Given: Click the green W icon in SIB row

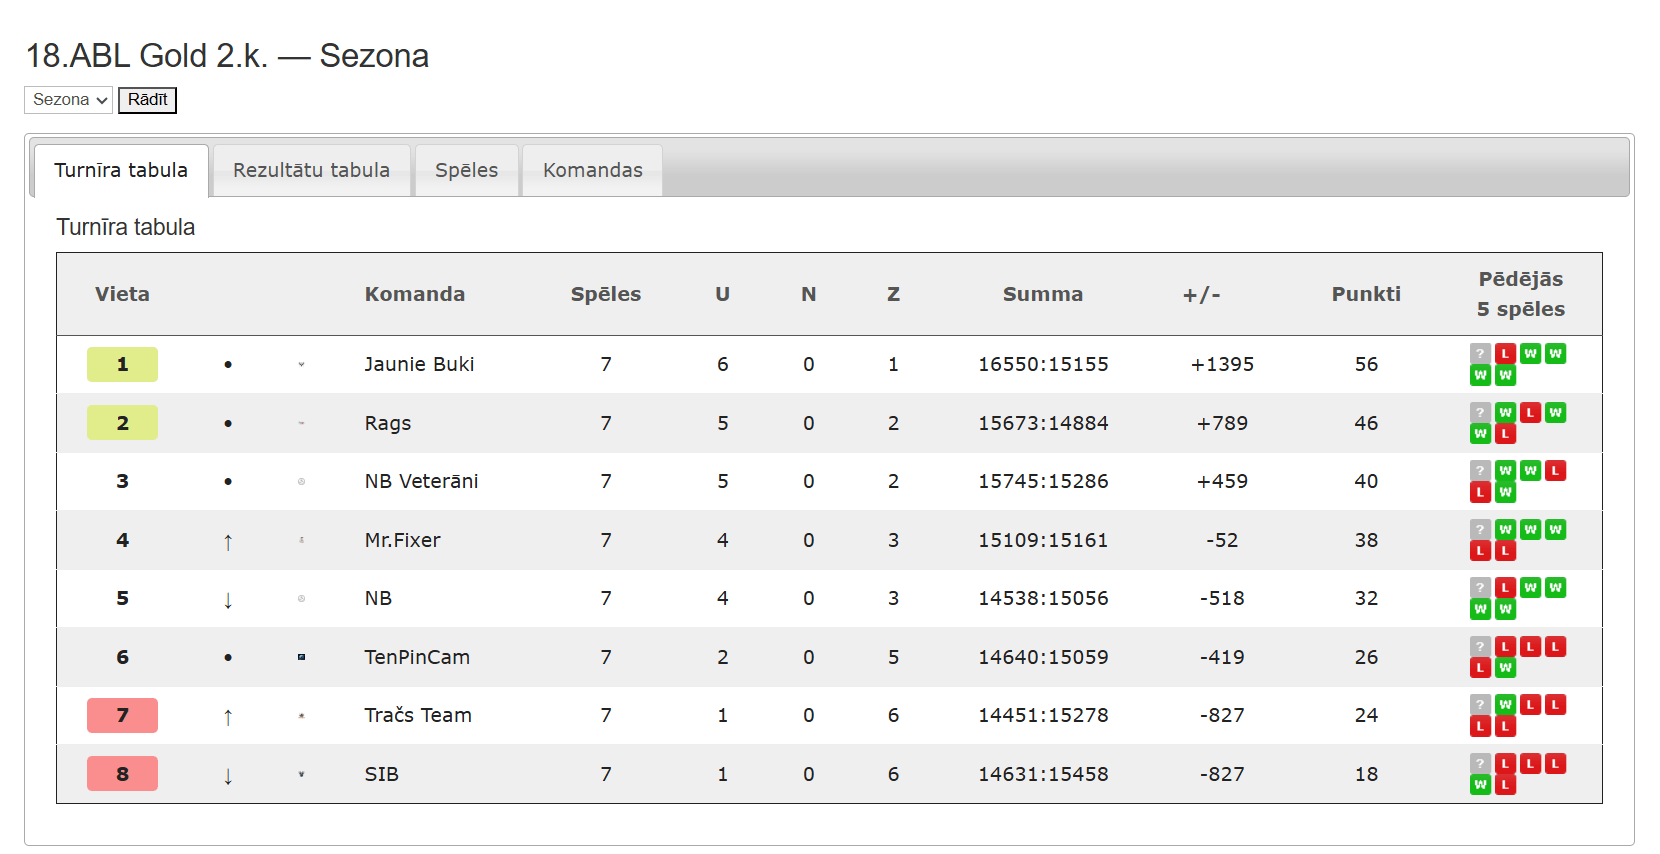Looking at the screenshot, I should [x=1480, y=785].
